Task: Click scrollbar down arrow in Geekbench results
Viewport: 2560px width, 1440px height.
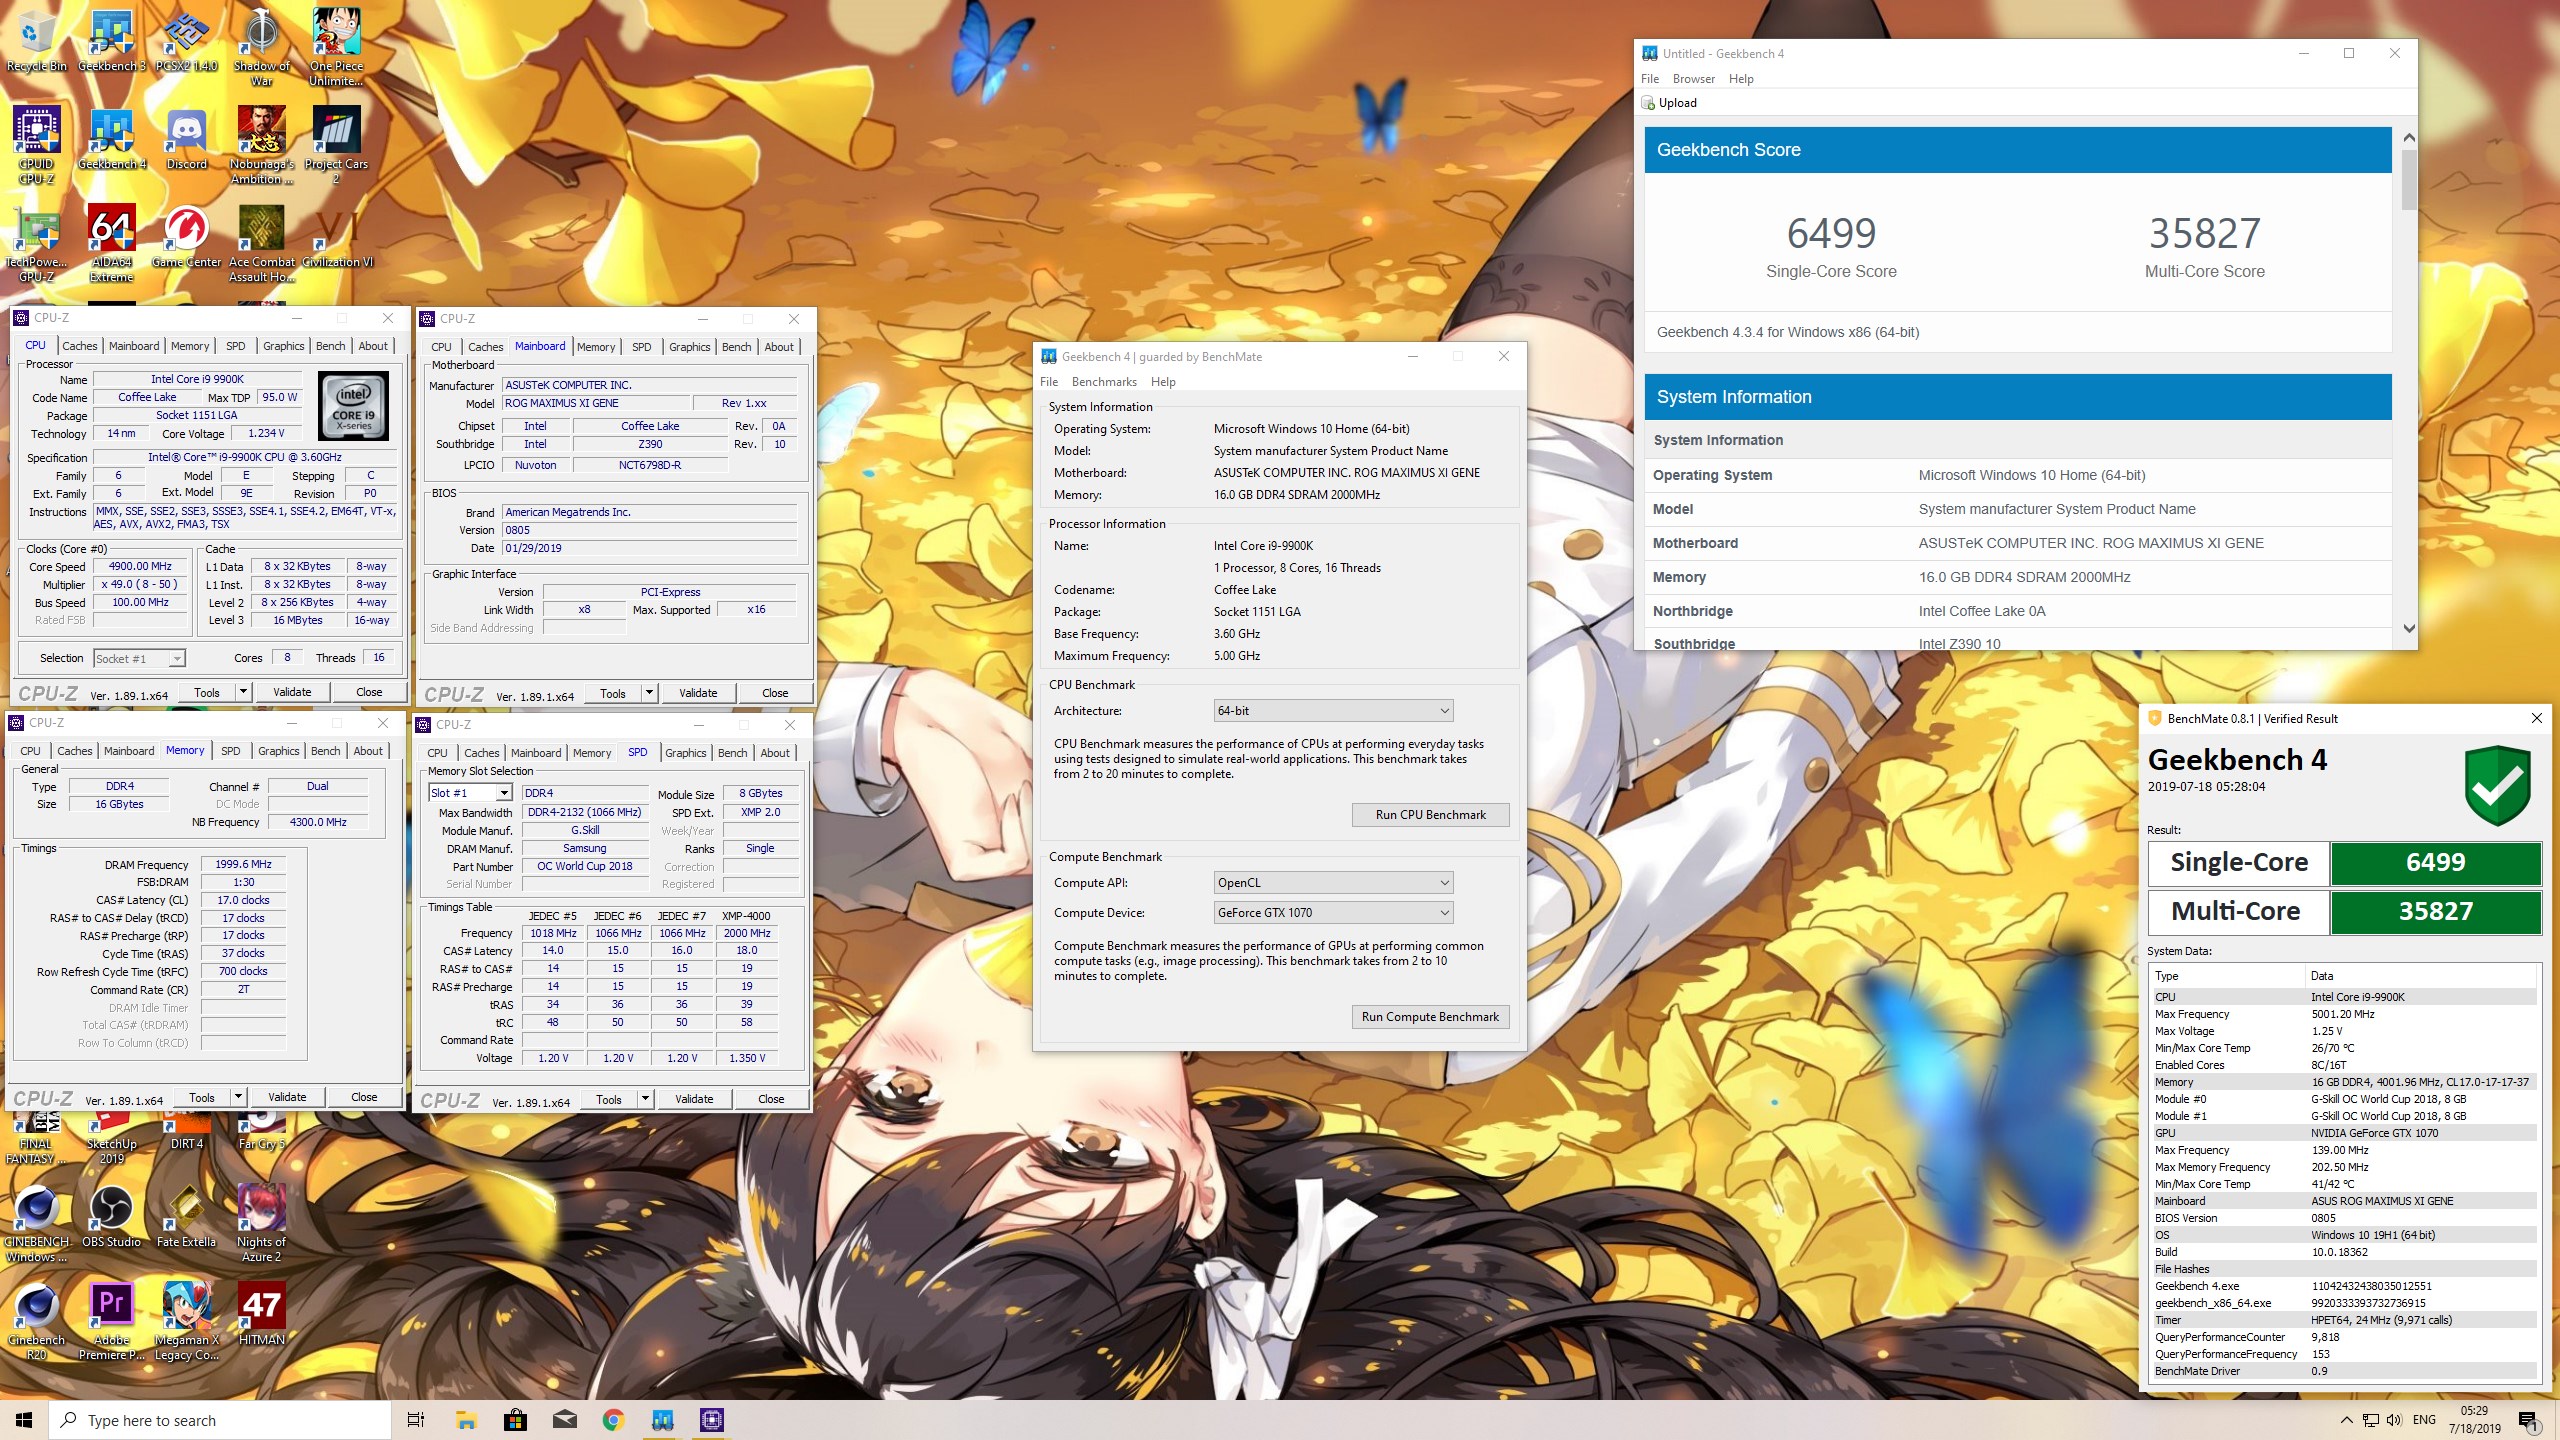Action: 2409,628
